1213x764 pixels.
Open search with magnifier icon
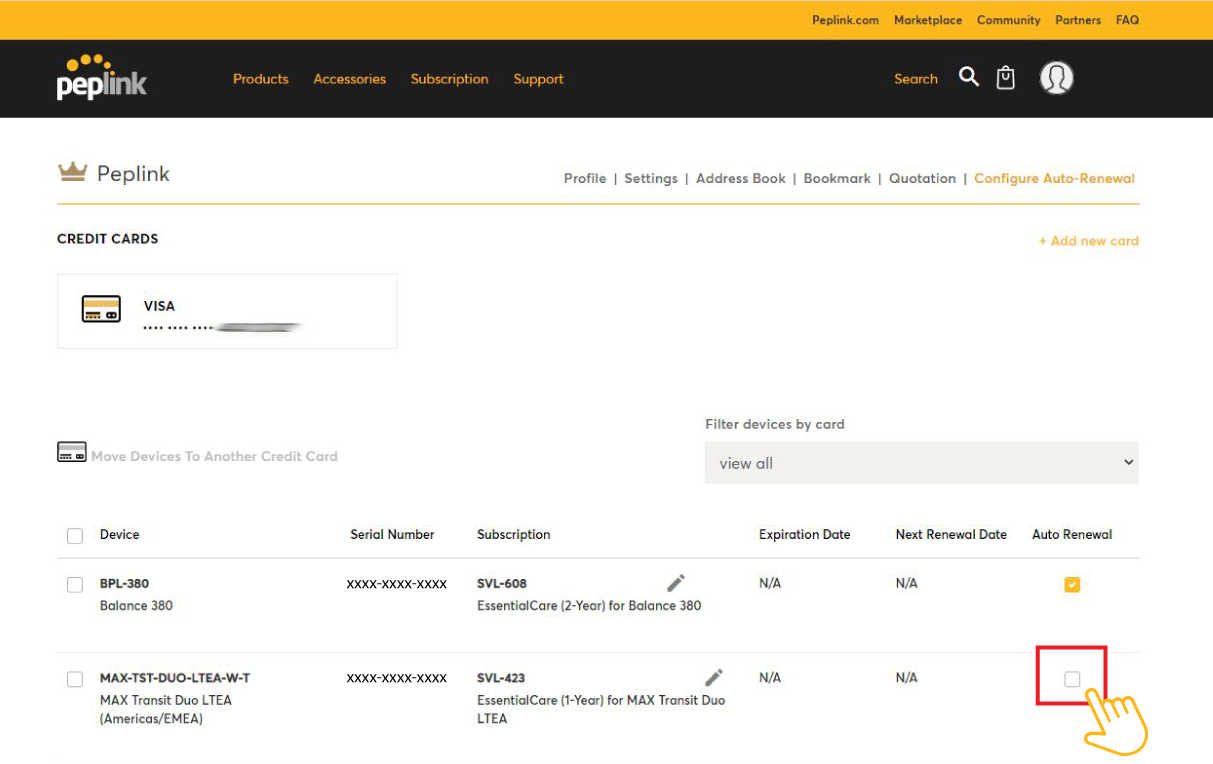click(969, 77)
